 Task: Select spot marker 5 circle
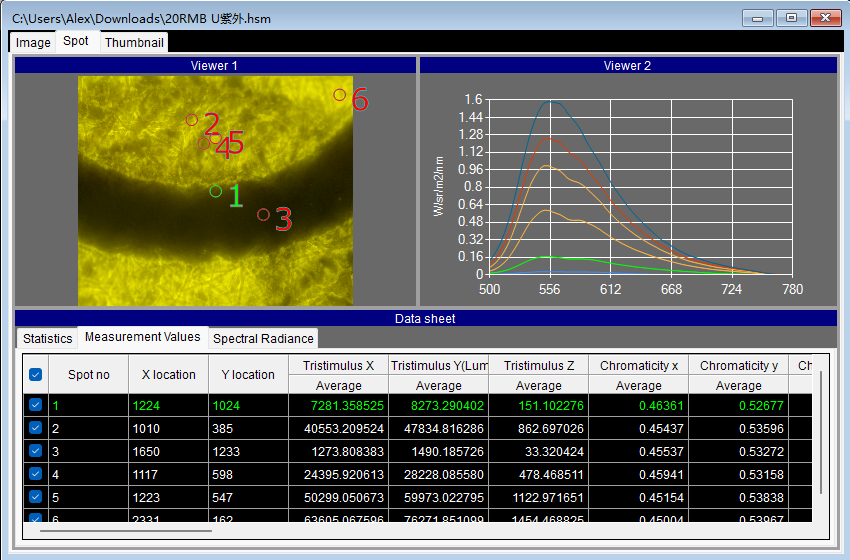tap(216, 138)
